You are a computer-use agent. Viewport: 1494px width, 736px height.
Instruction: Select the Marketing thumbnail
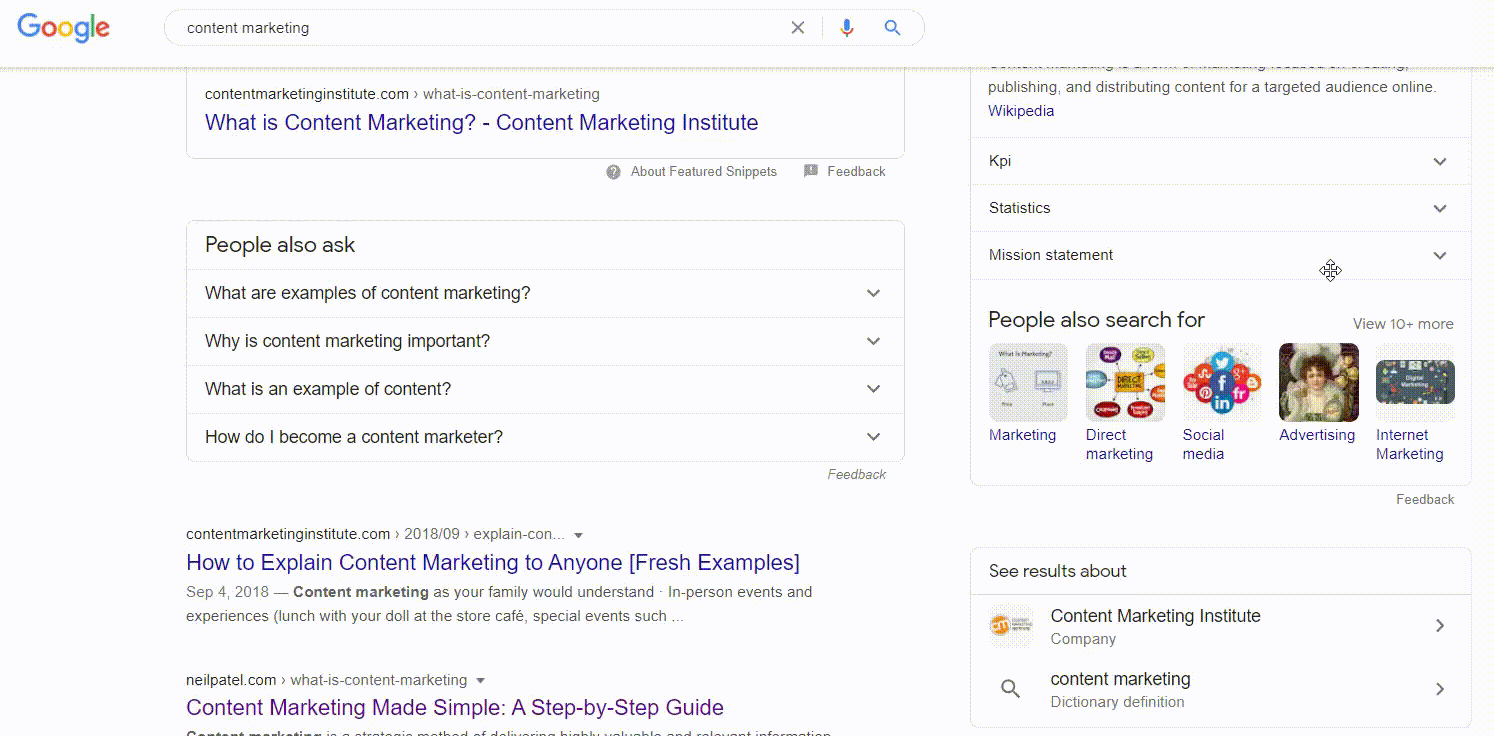(1028, 383)
